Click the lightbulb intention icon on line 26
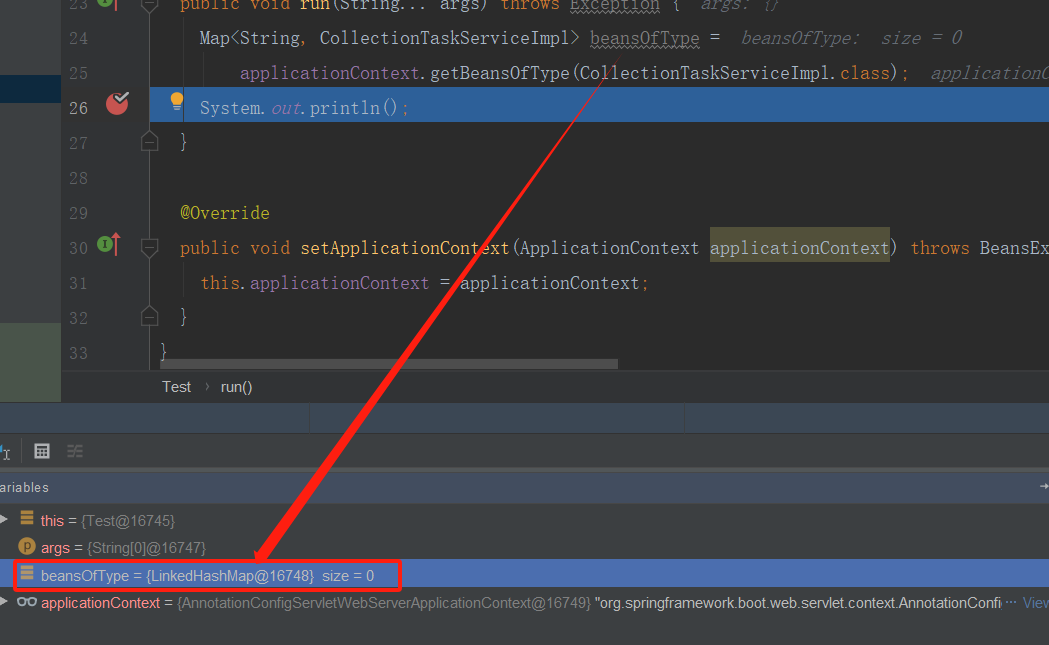Viewport: 1049px width, 645px height. pyautogui.click(x=177, y=101)
